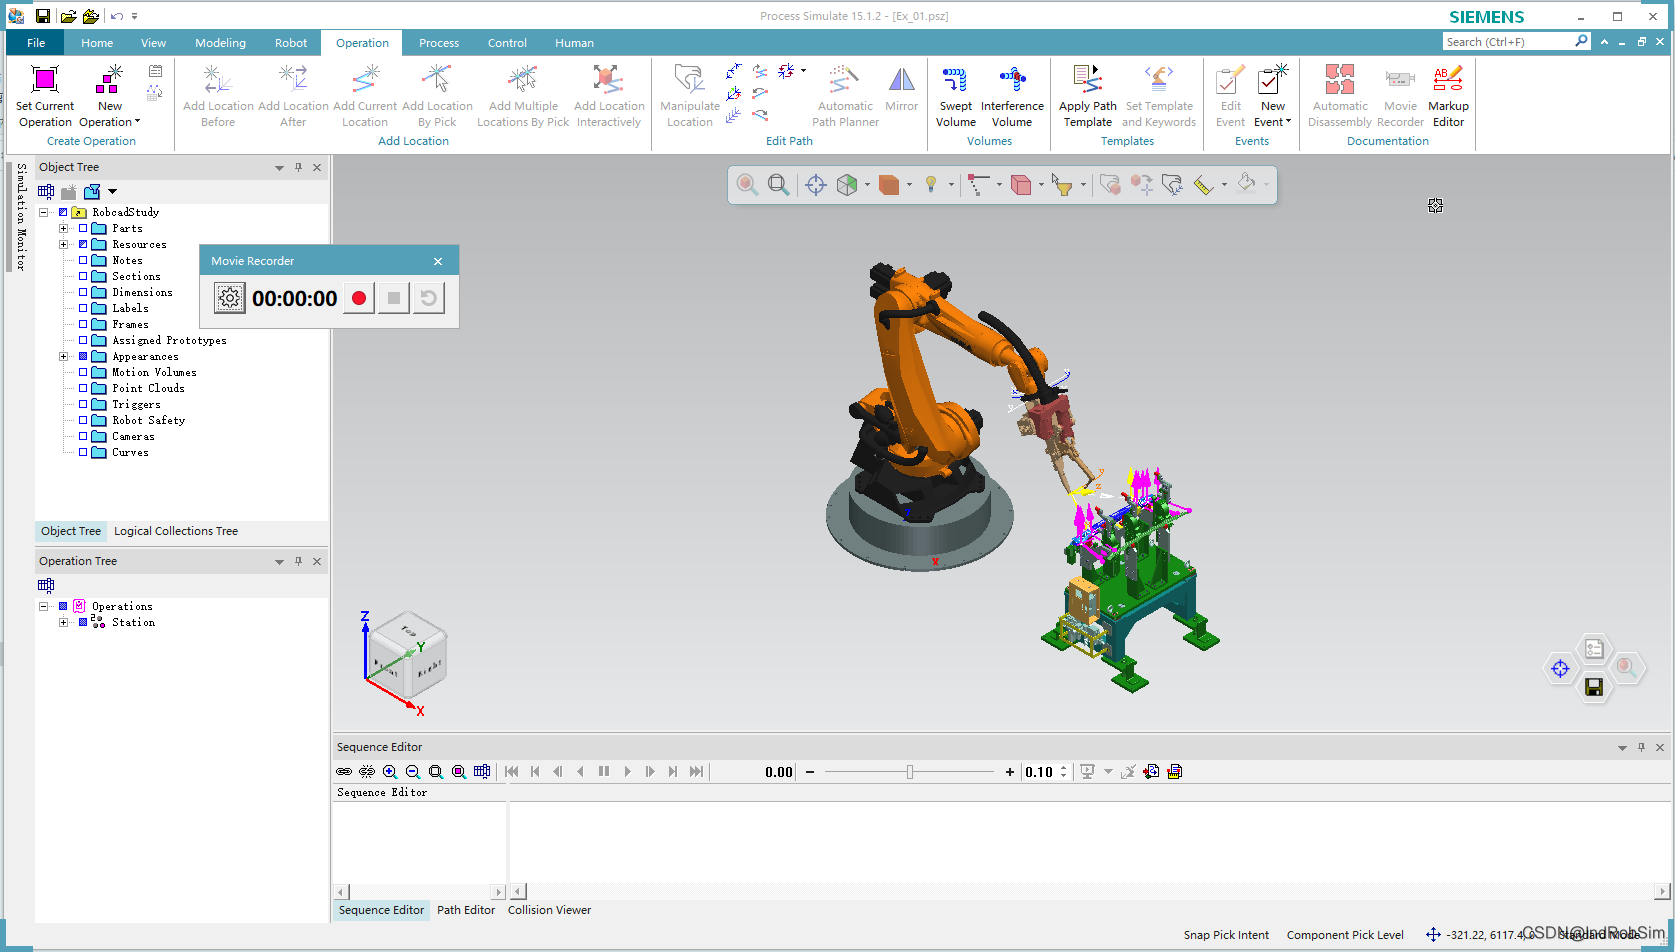Click Set Current Operation icon

[x=45, y=79]
